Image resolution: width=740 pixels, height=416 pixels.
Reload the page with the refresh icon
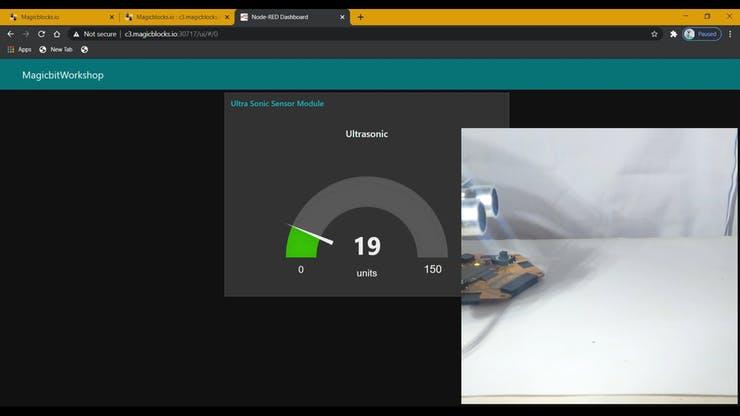pos(41,33)
